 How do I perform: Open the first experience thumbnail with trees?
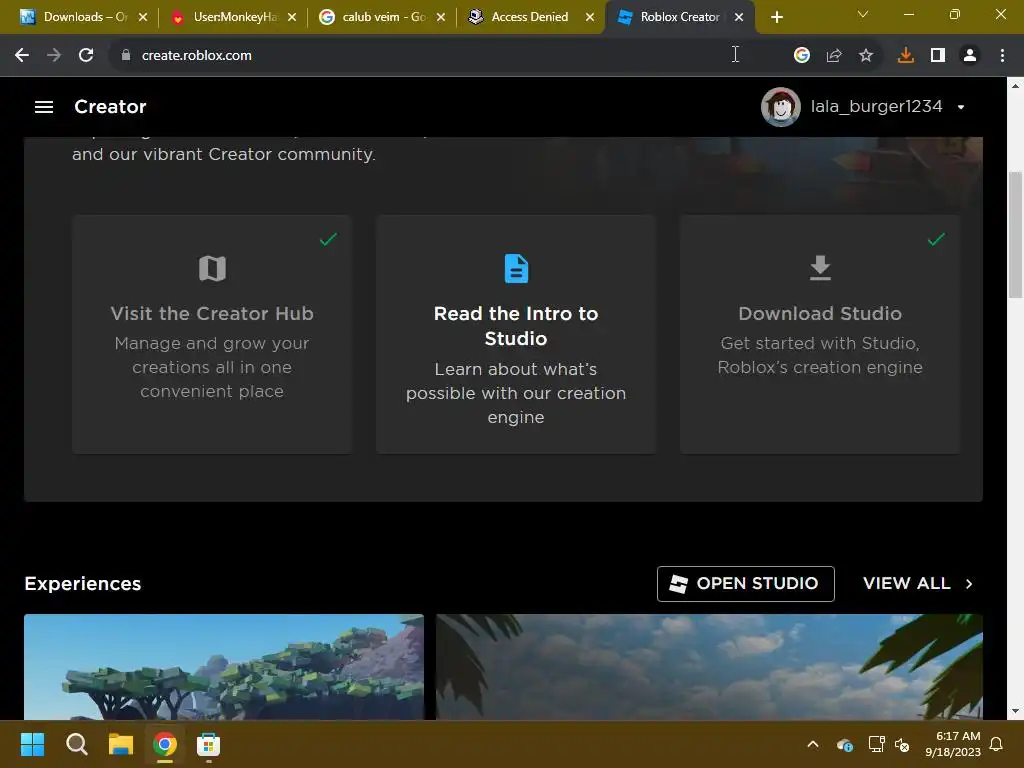224,667
